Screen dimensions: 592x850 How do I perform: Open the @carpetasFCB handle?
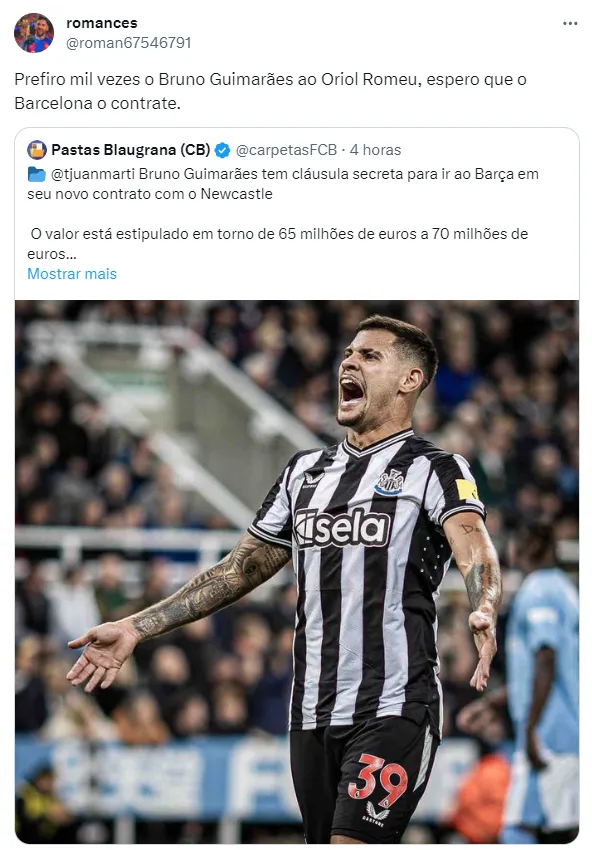[286, 150]
